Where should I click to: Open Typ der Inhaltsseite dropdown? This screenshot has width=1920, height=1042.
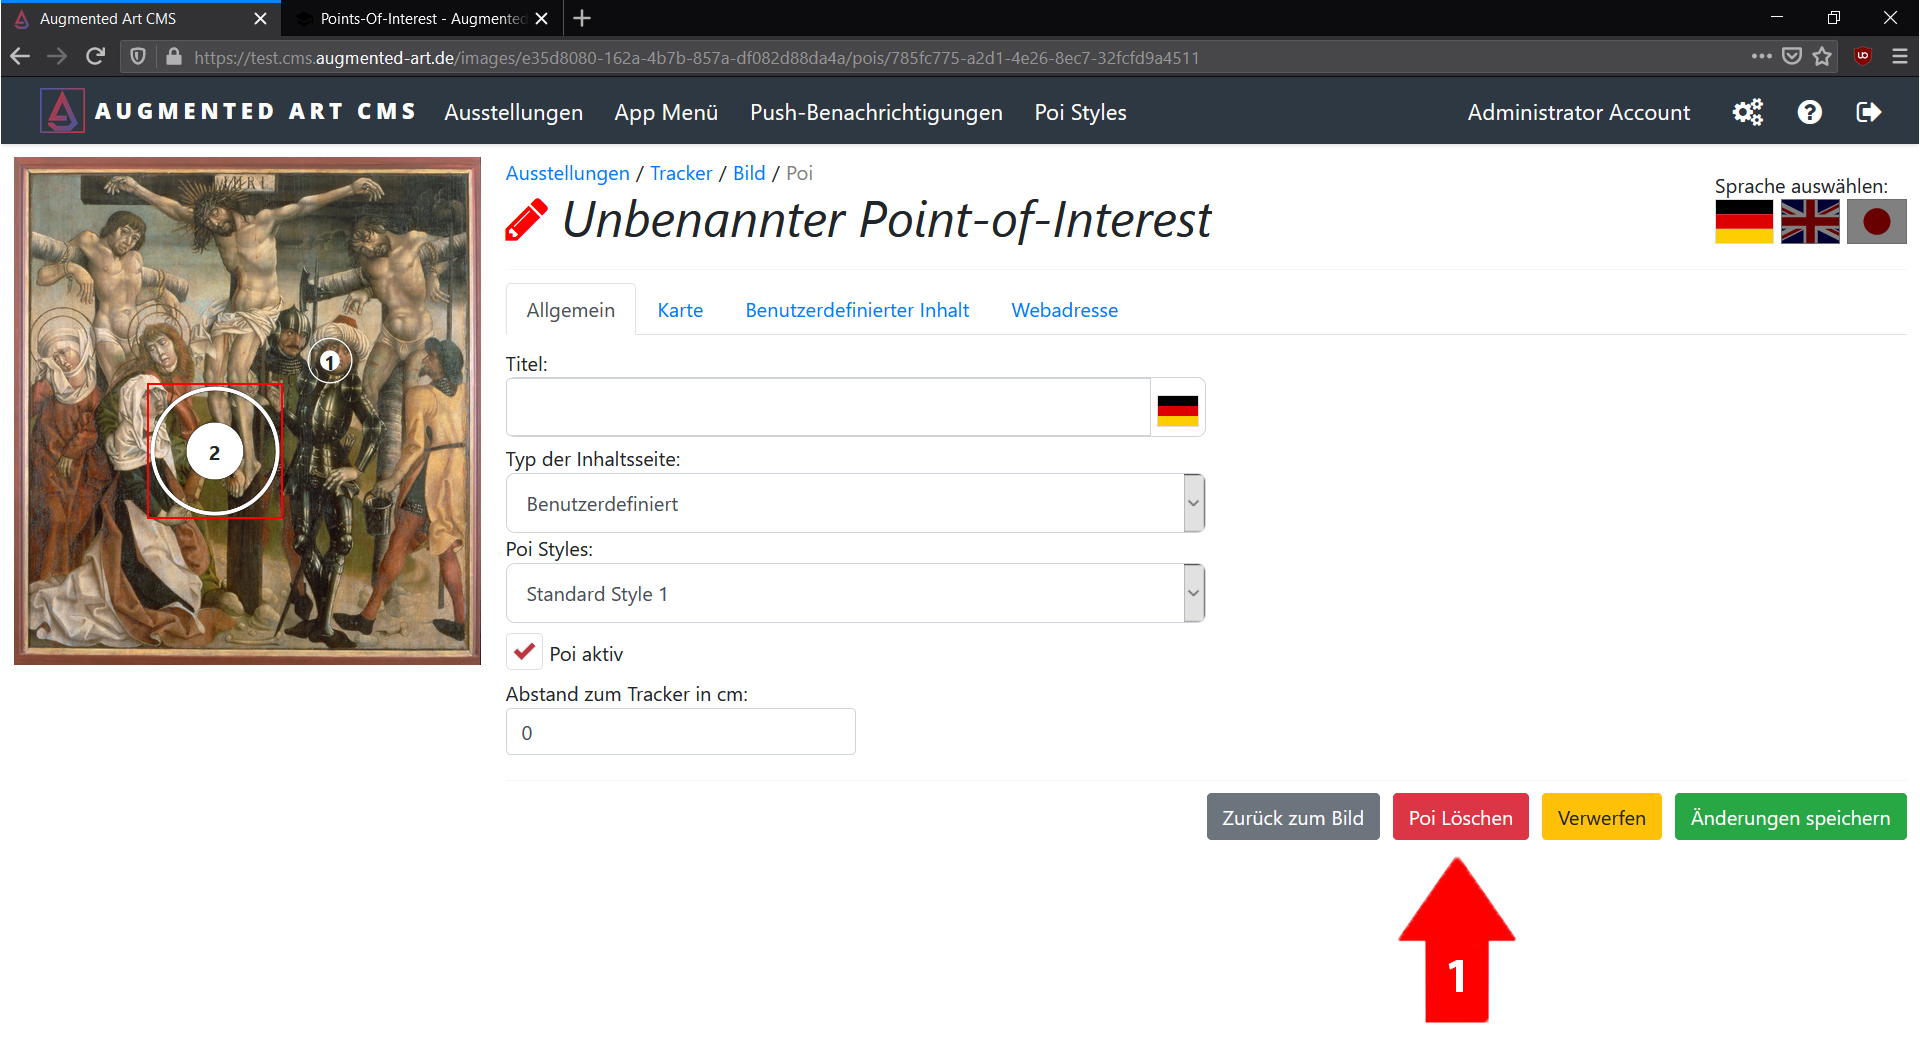(855, 503)
